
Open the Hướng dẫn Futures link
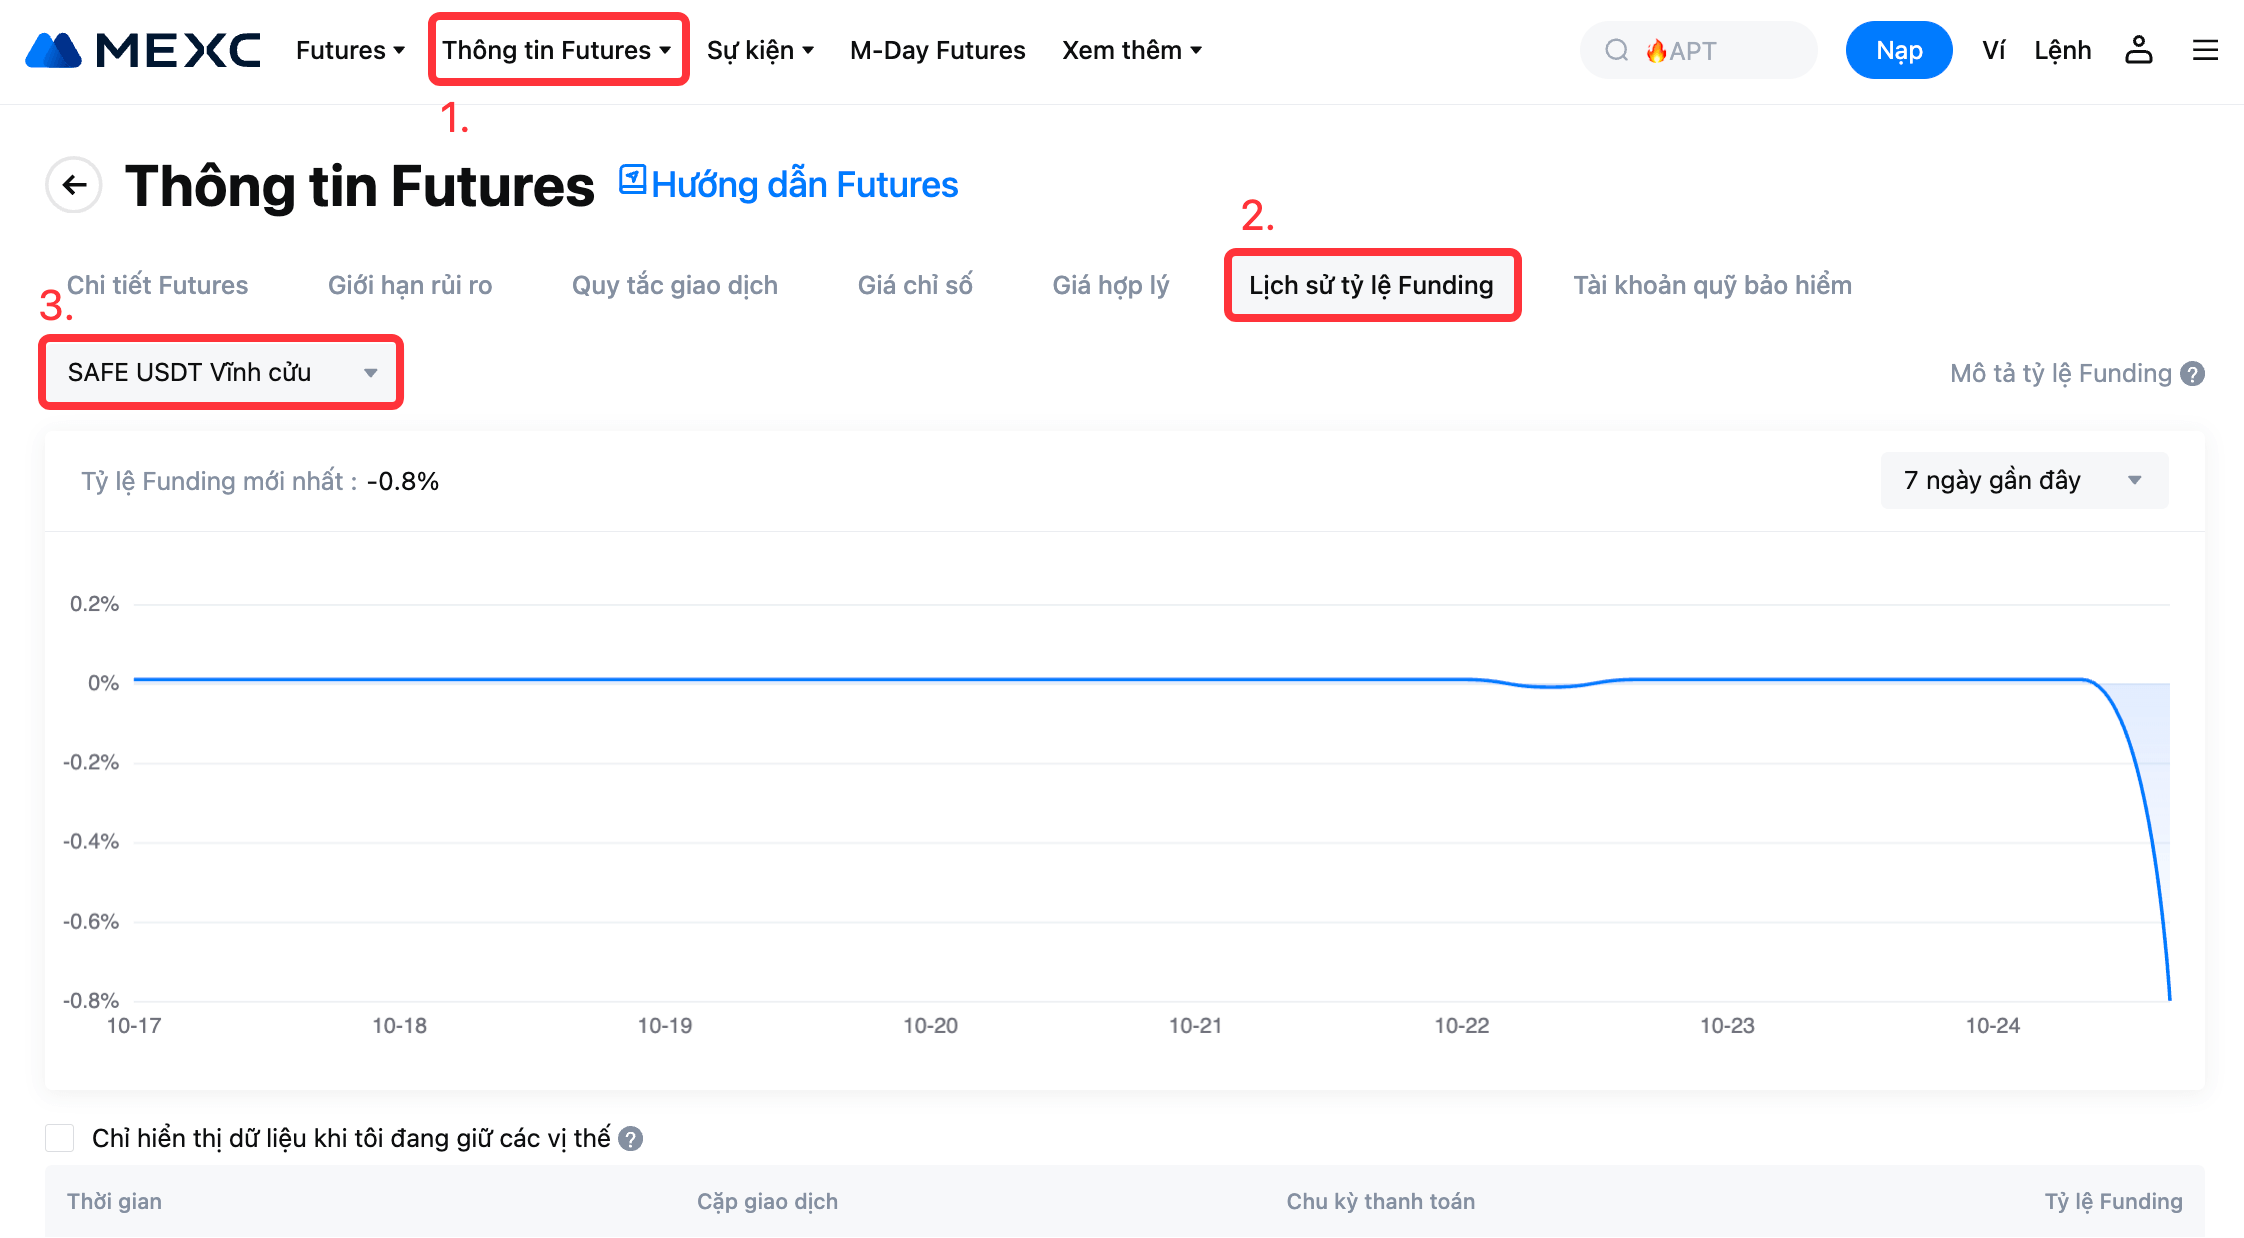(x=804, y=185)
